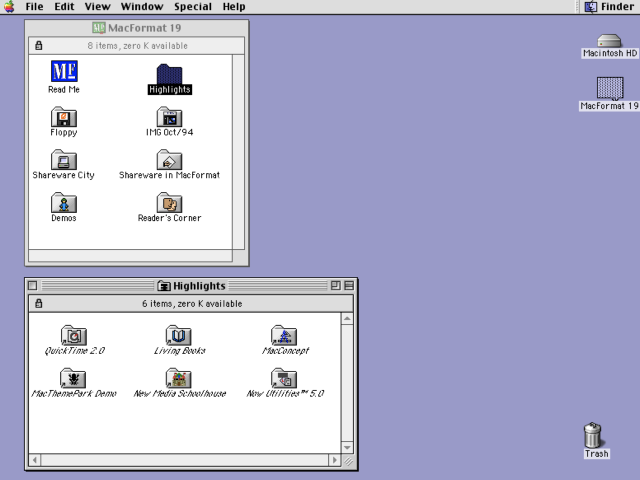Select the MacConcept alias icon
This screenshot has width=640, height=480.
[284, 335]
